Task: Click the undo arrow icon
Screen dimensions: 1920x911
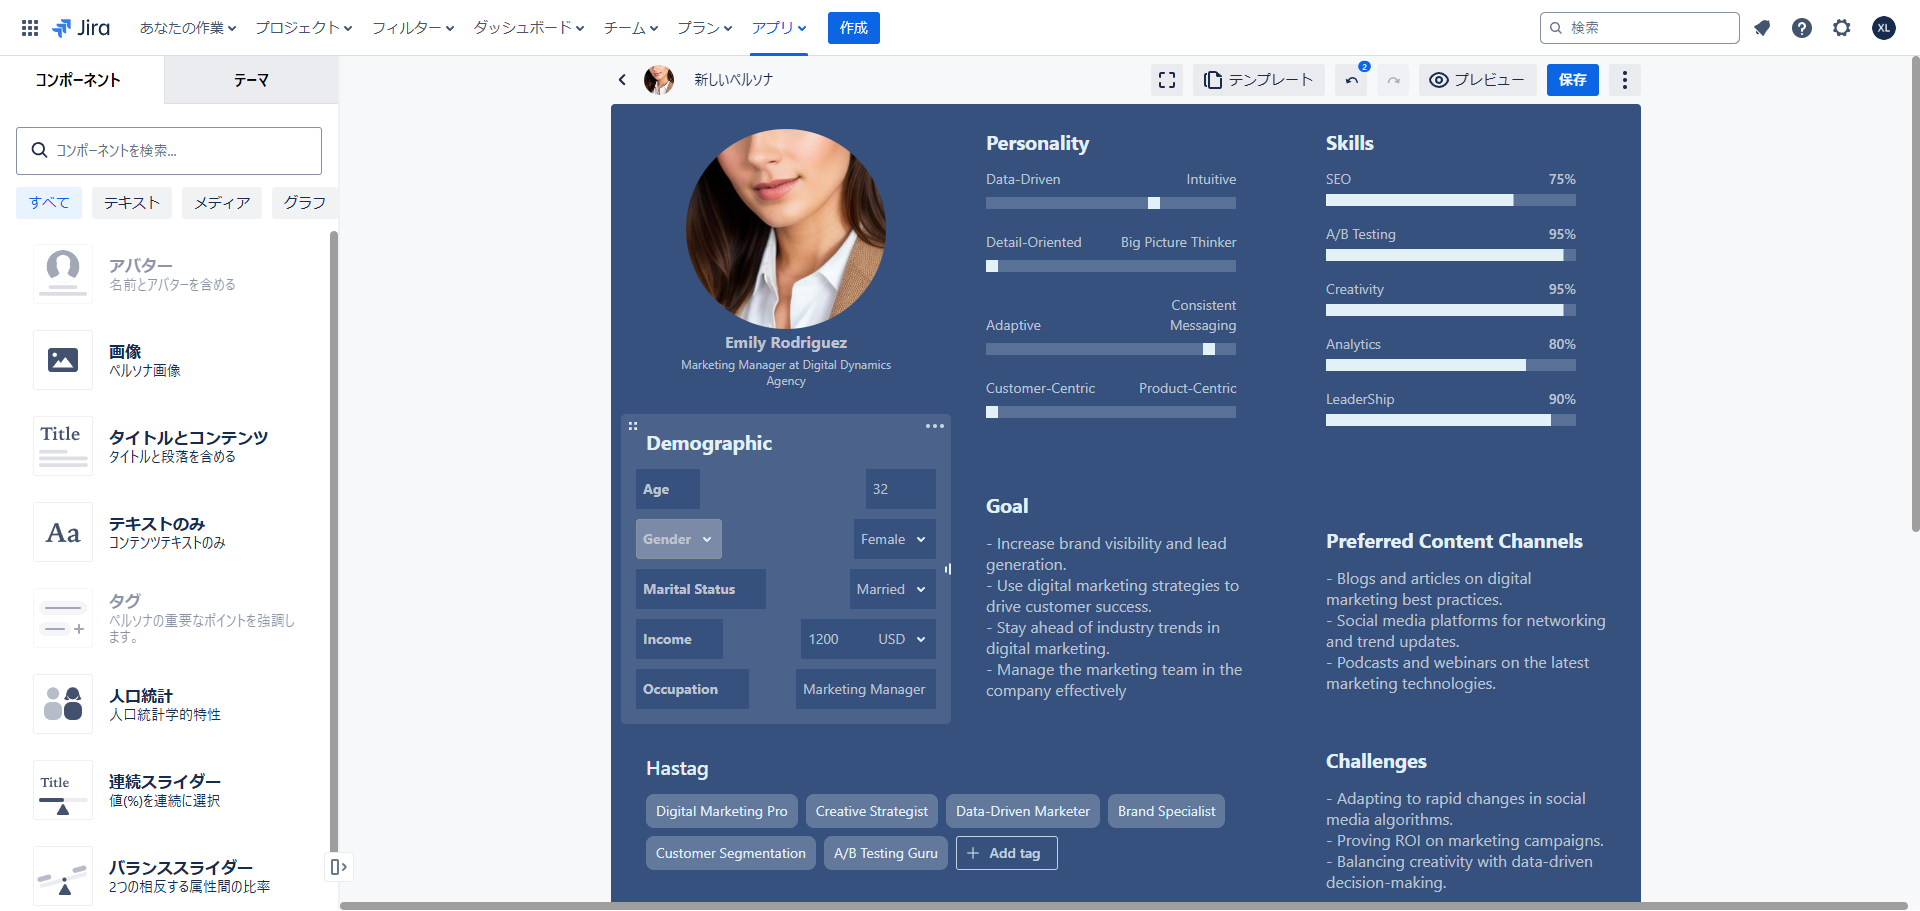Action: click(x=1352, y=80)
